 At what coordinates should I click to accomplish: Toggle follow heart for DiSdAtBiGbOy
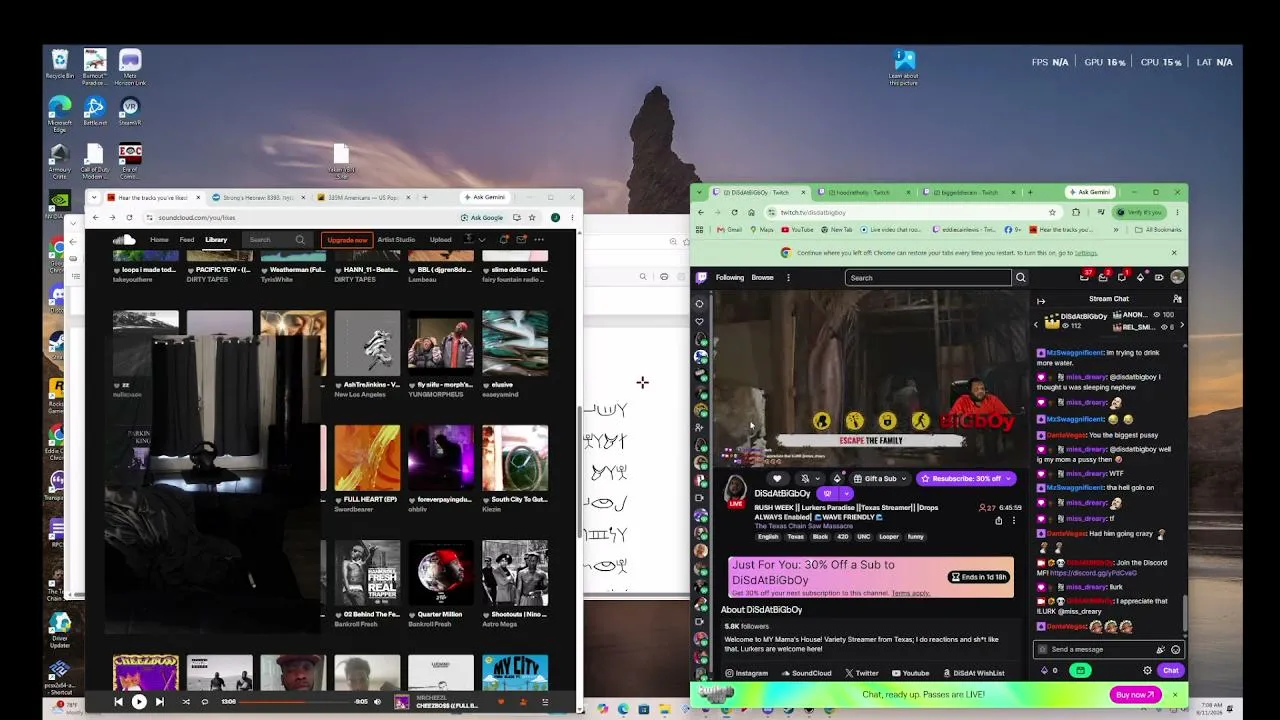click(x=777, y=479)
